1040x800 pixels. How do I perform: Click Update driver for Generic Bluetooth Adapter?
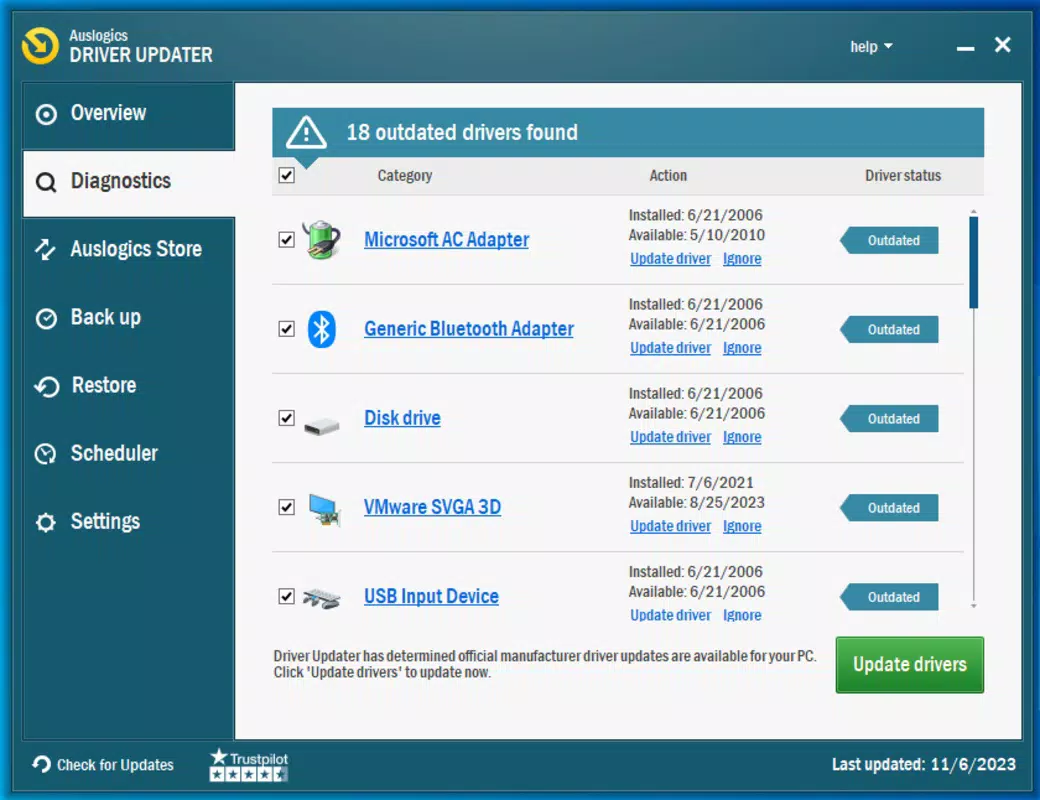[x=670, y=348]
